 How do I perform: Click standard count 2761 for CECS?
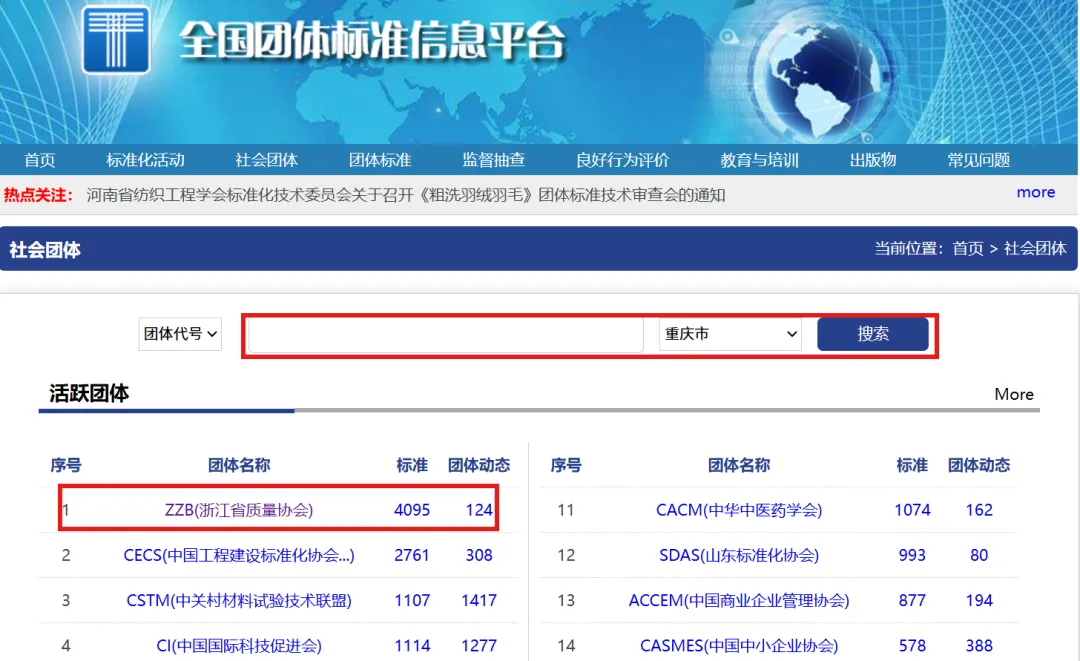412,555
